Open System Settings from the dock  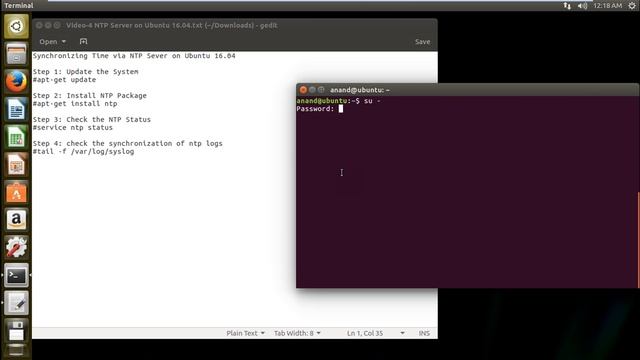(x=16, y=248)
